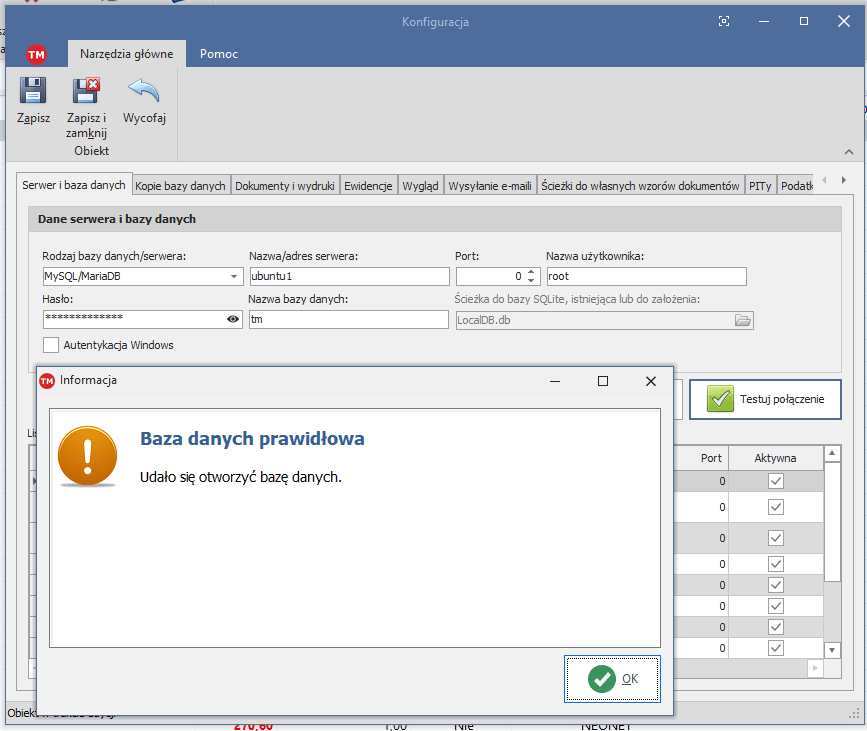Click the SQLite path folder browse icon

(742, 320)
